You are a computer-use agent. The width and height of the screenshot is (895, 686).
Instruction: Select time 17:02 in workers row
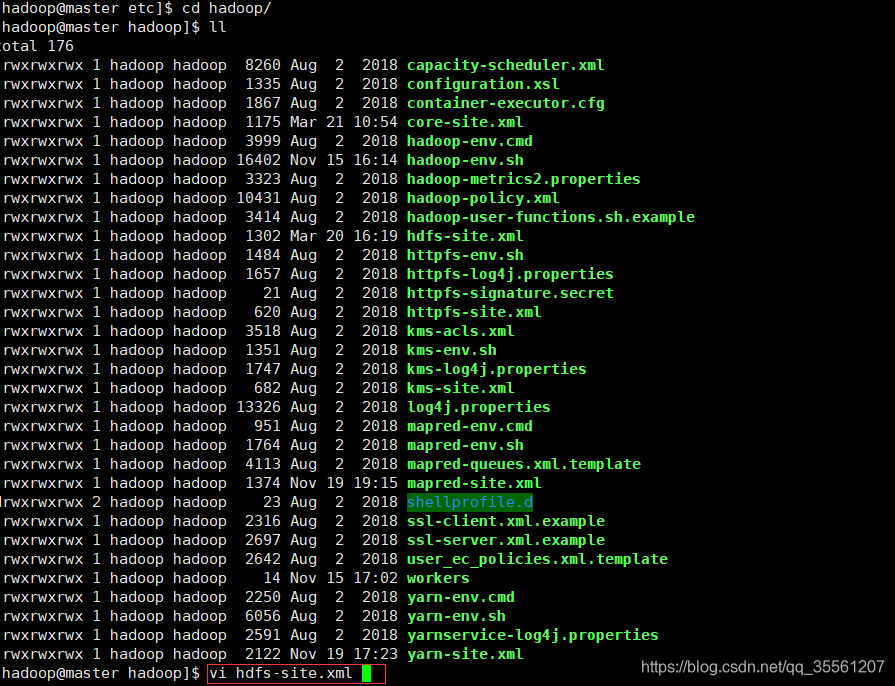375,578
